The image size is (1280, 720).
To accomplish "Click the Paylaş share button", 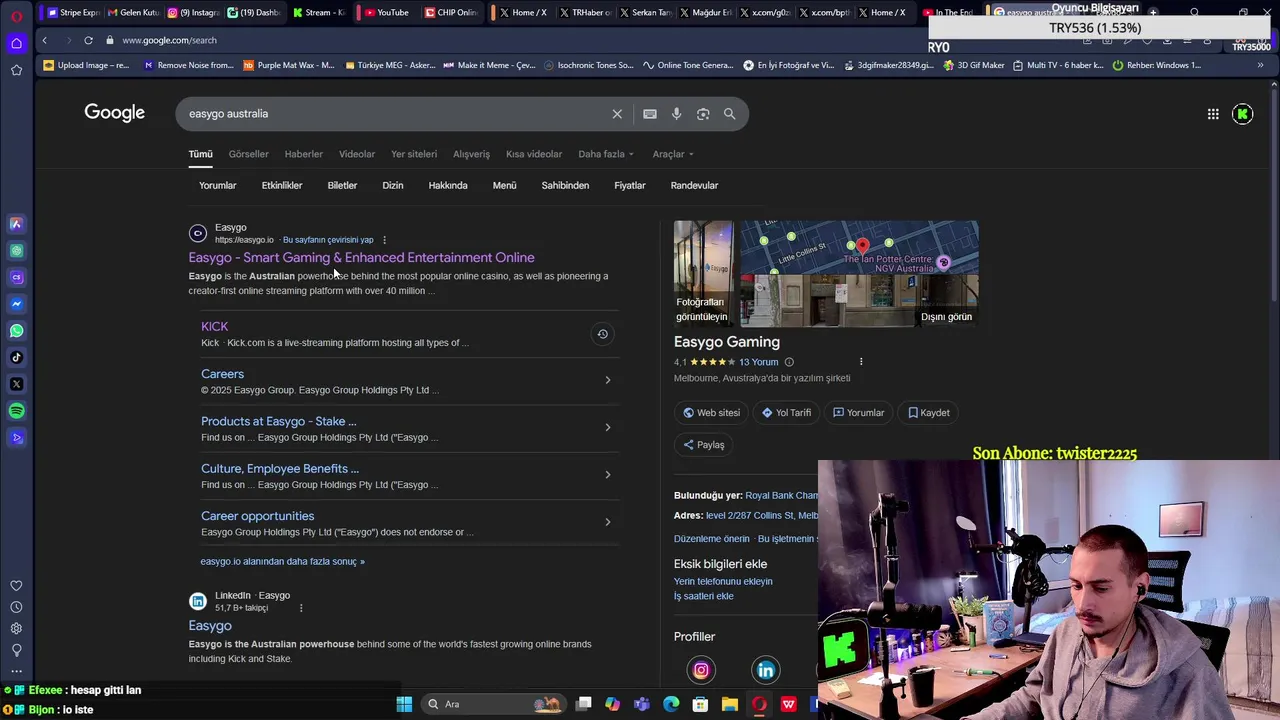I will 704,445.
